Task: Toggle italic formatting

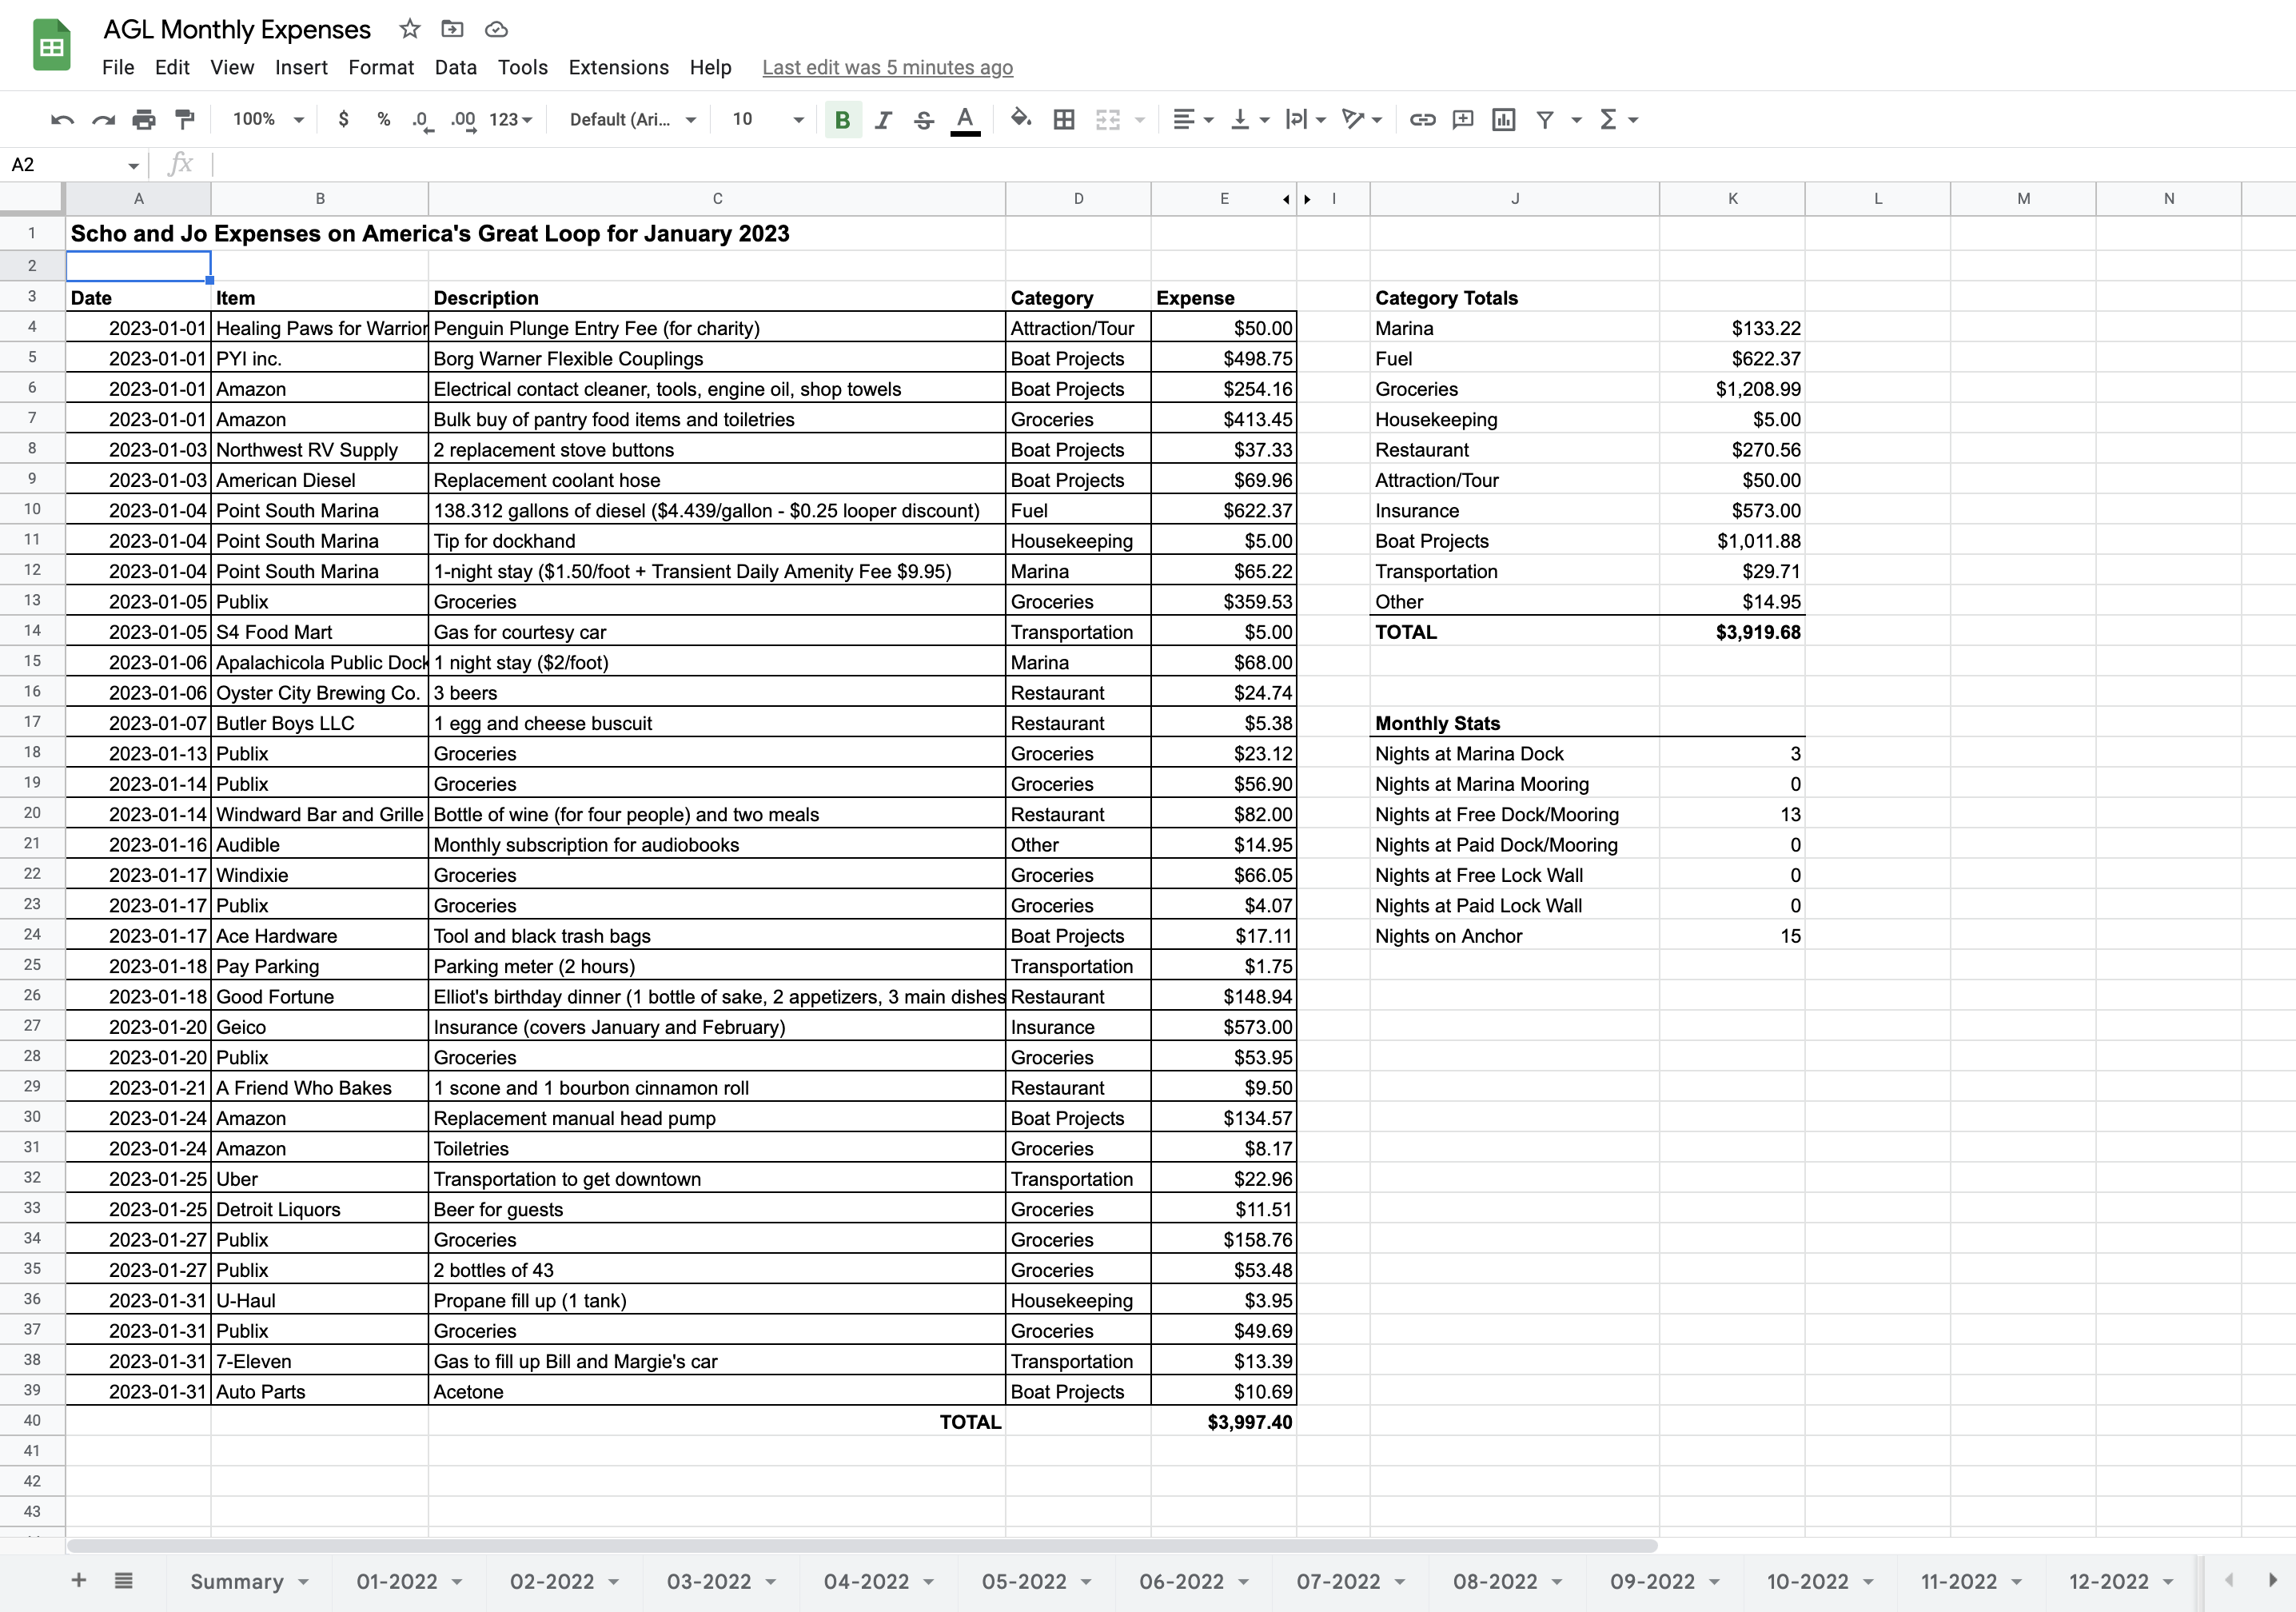Action: pos(883,120)
